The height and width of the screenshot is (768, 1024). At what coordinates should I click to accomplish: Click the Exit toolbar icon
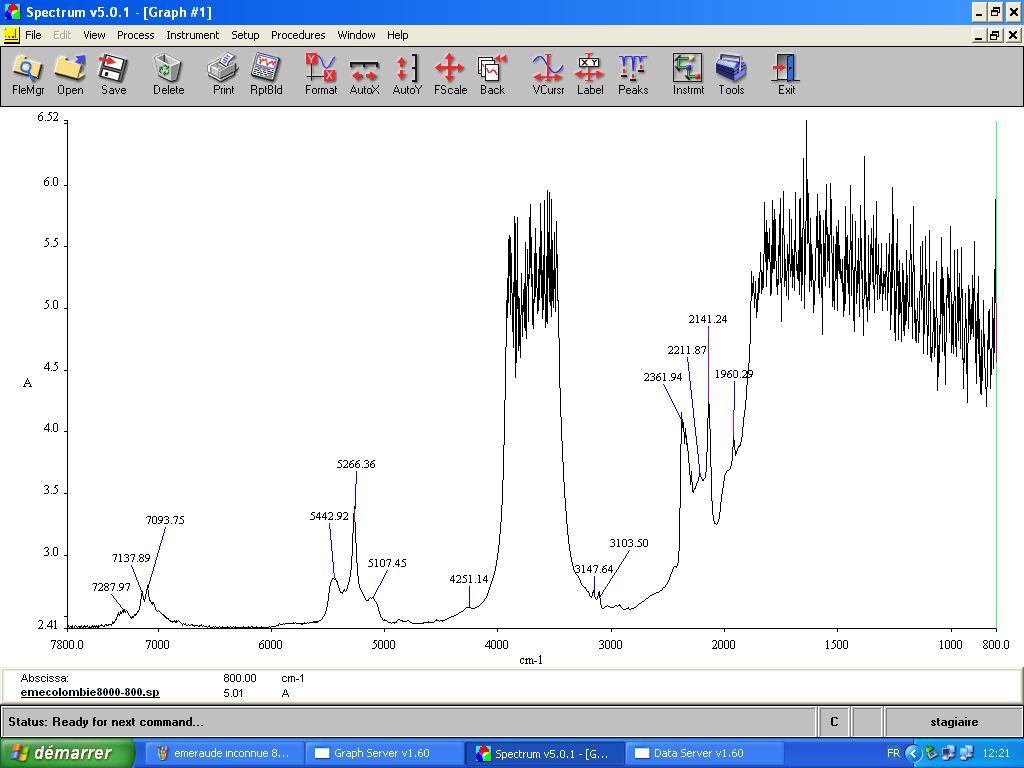coord(787,75)
